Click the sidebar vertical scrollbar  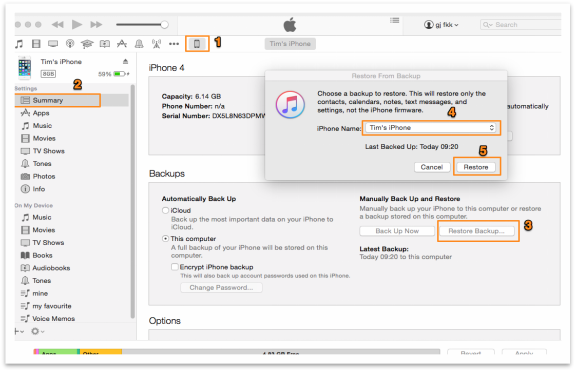[x=133, y=202]
